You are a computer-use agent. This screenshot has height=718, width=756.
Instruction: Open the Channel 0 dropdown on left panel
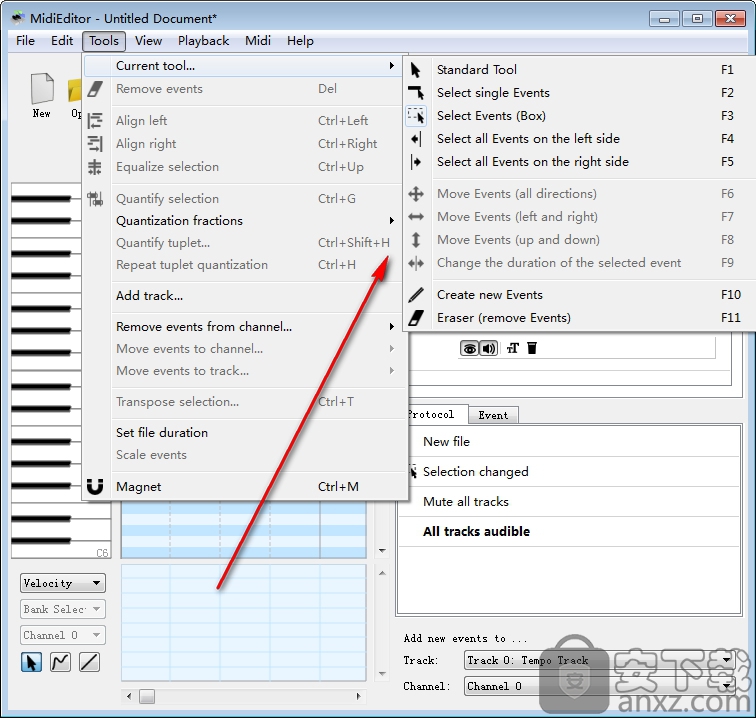63,635
